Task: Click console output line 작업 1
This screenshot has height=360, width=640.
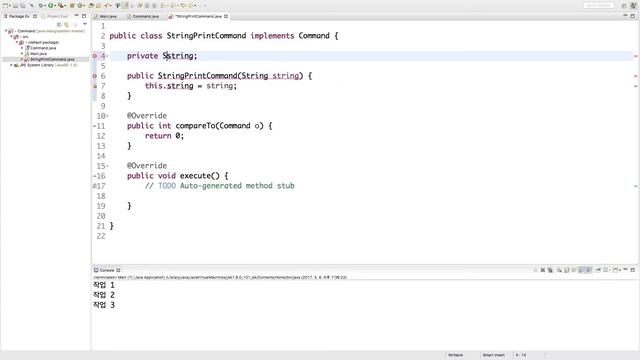Action: (x=104, y=285)
